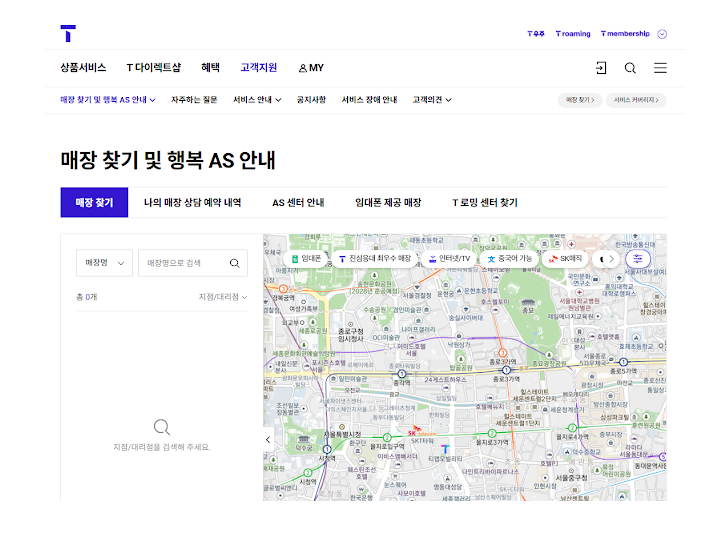Click the T world logo
This screenshot has height=538, width=724.
(x=68, y=33)
